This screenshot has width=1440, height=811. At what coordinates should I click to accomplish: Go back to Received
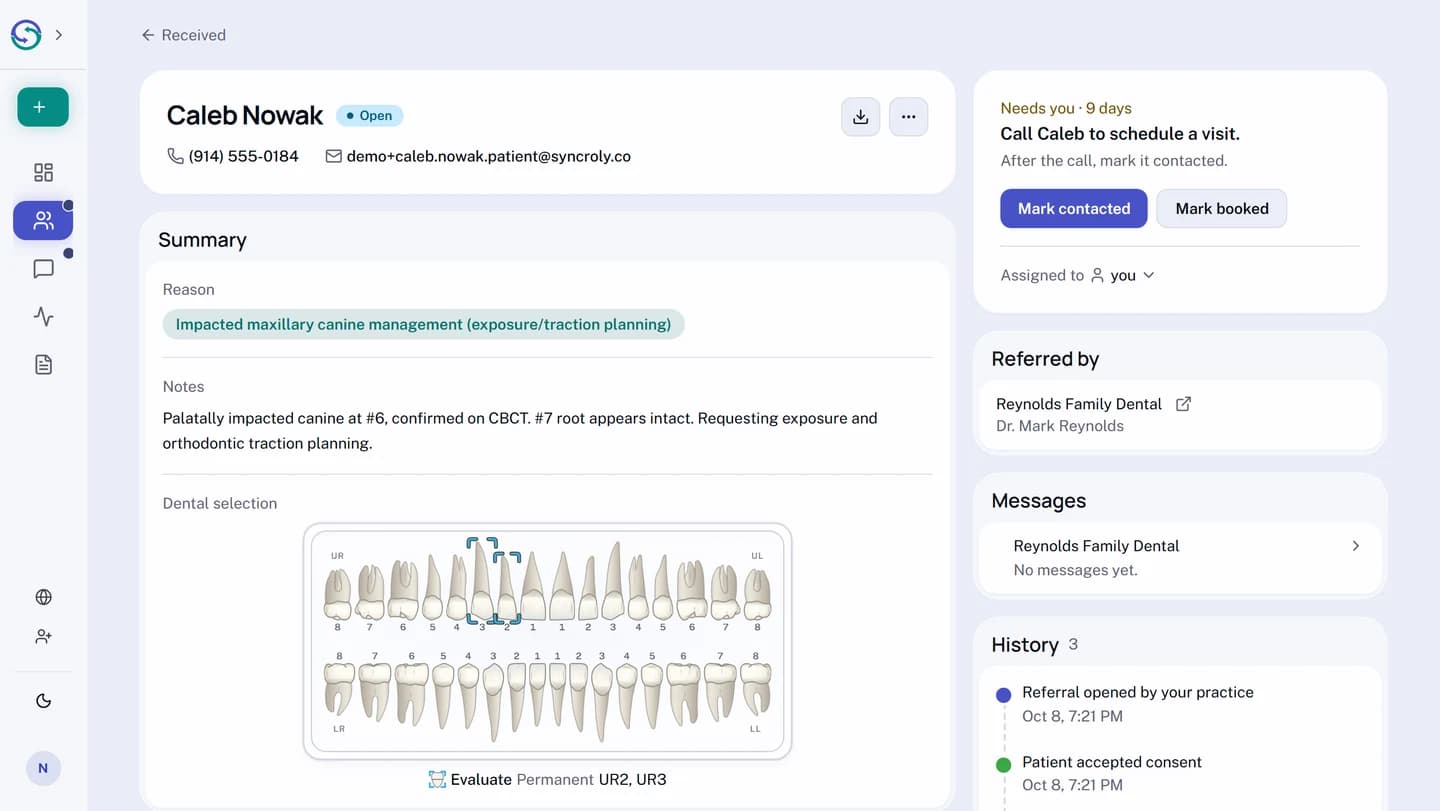tap(183, 35)
